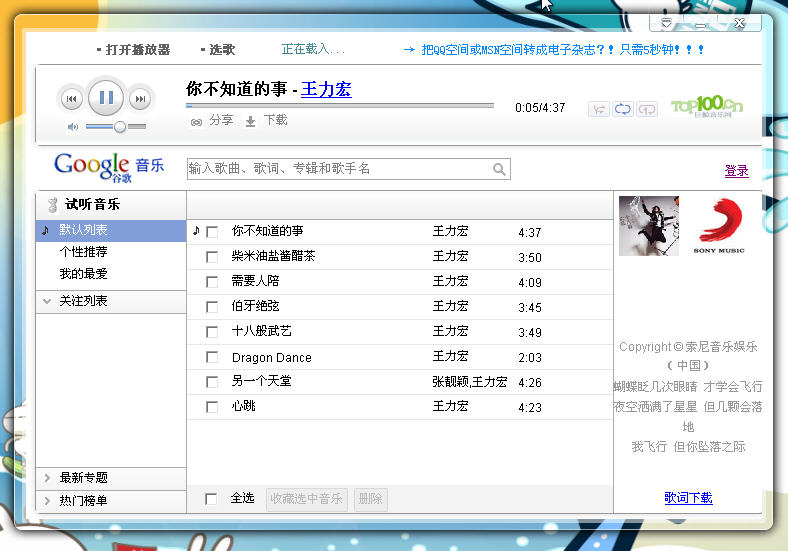788x551 pixels.
Task: Skip to the next track
Action: point(140,99)
